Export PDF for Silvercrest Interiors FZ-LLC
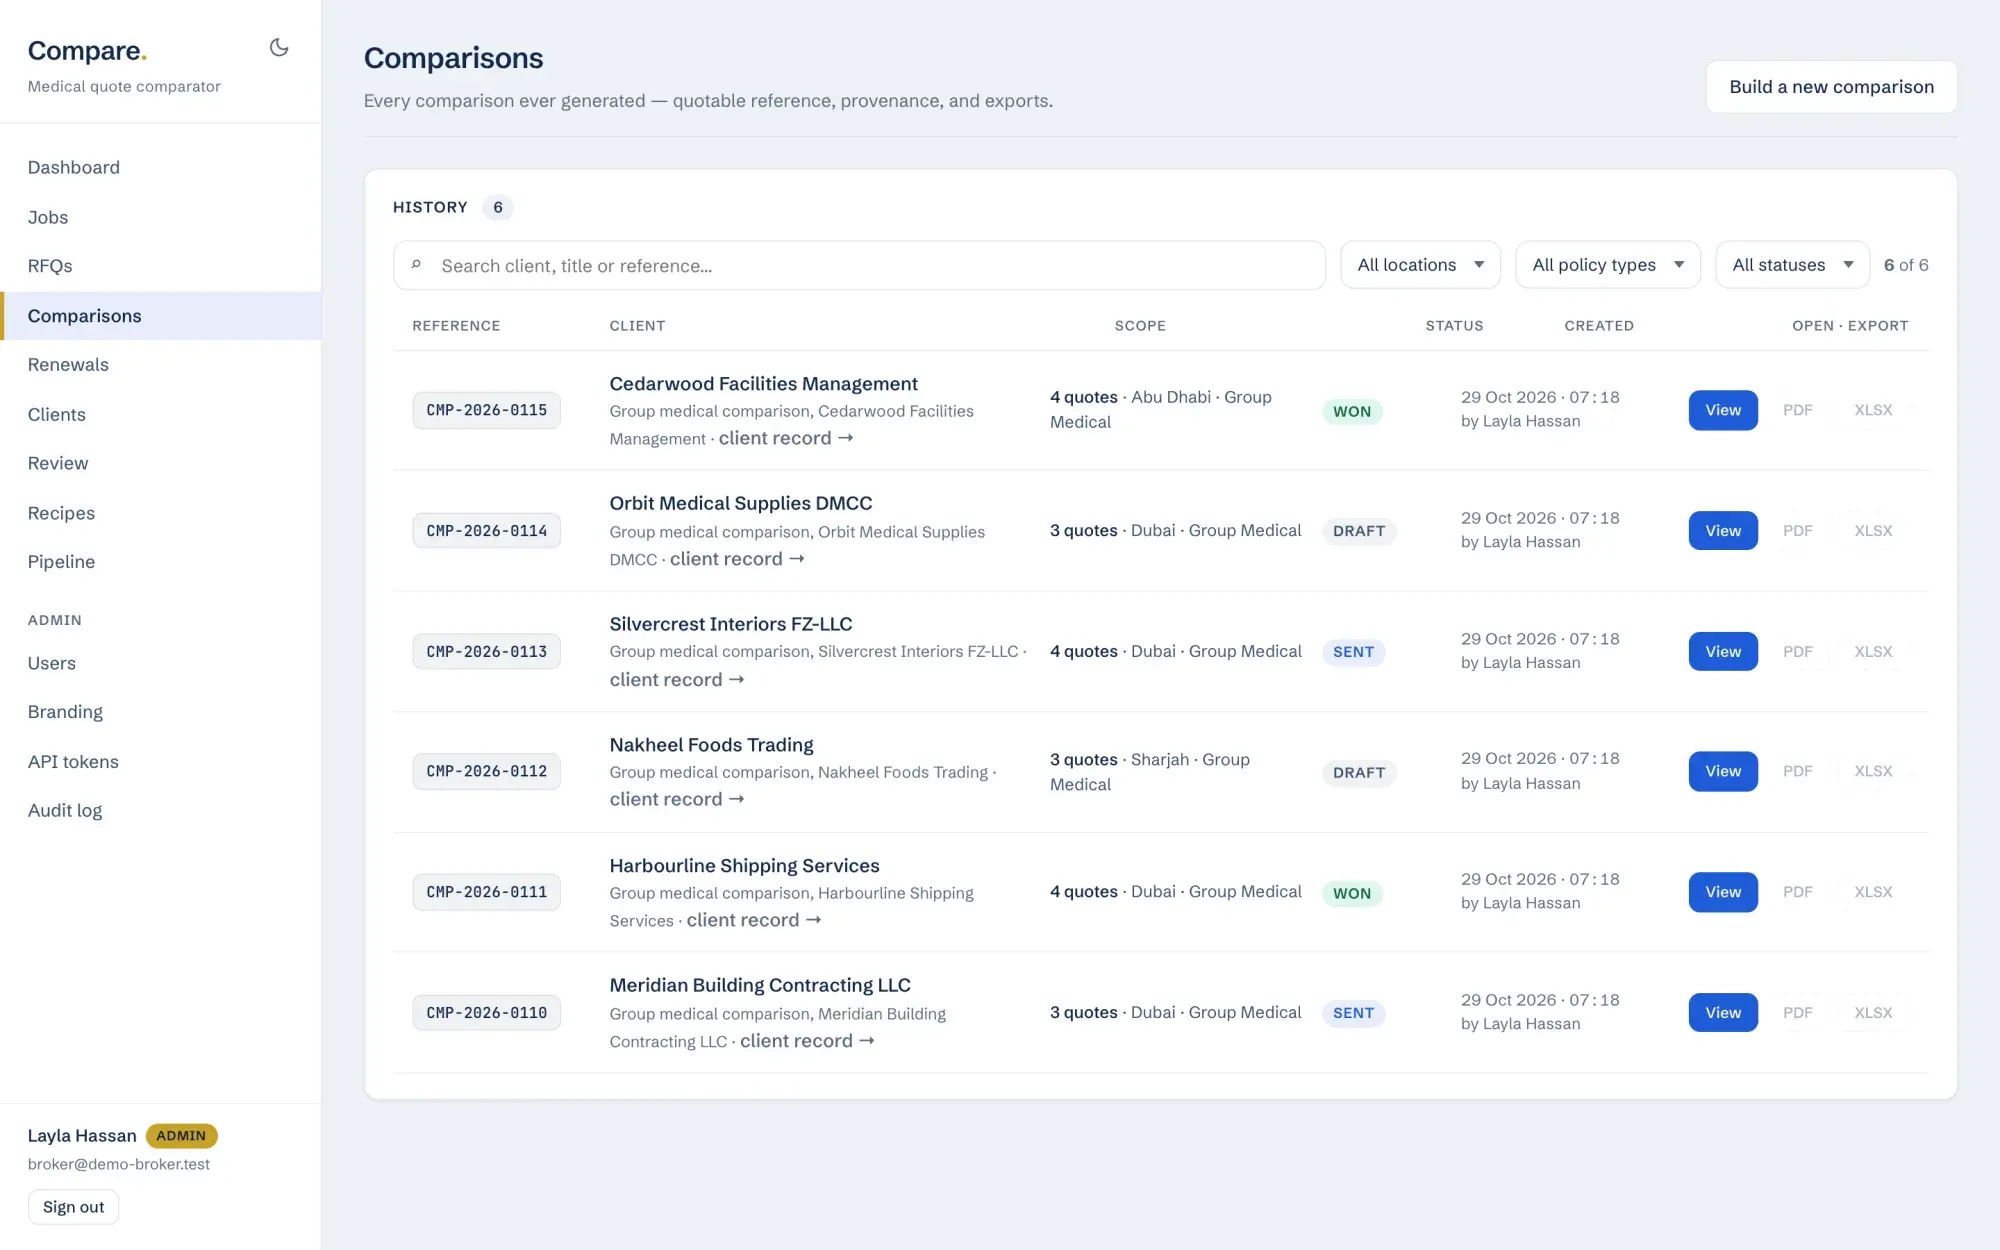2000x1250 pixels. (1797, 652)
